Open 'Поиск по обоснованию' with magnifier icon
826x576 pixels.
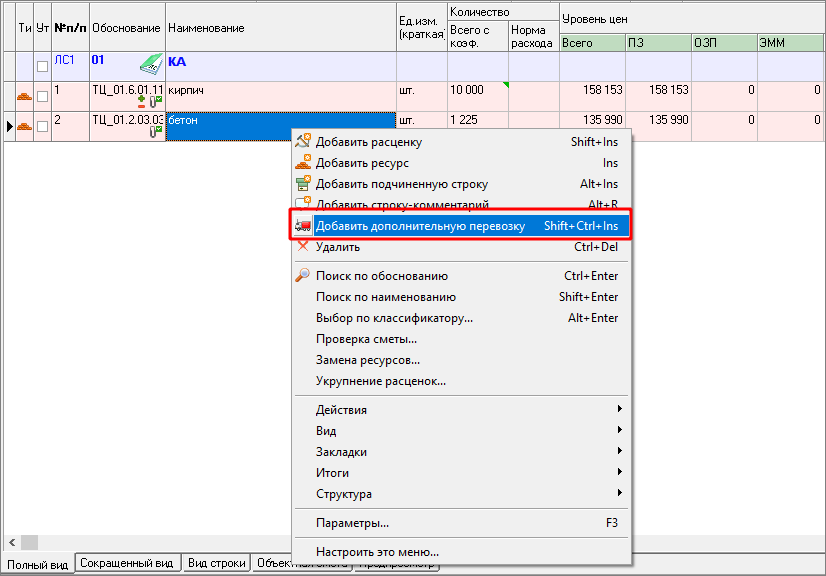tap(381, 276)
